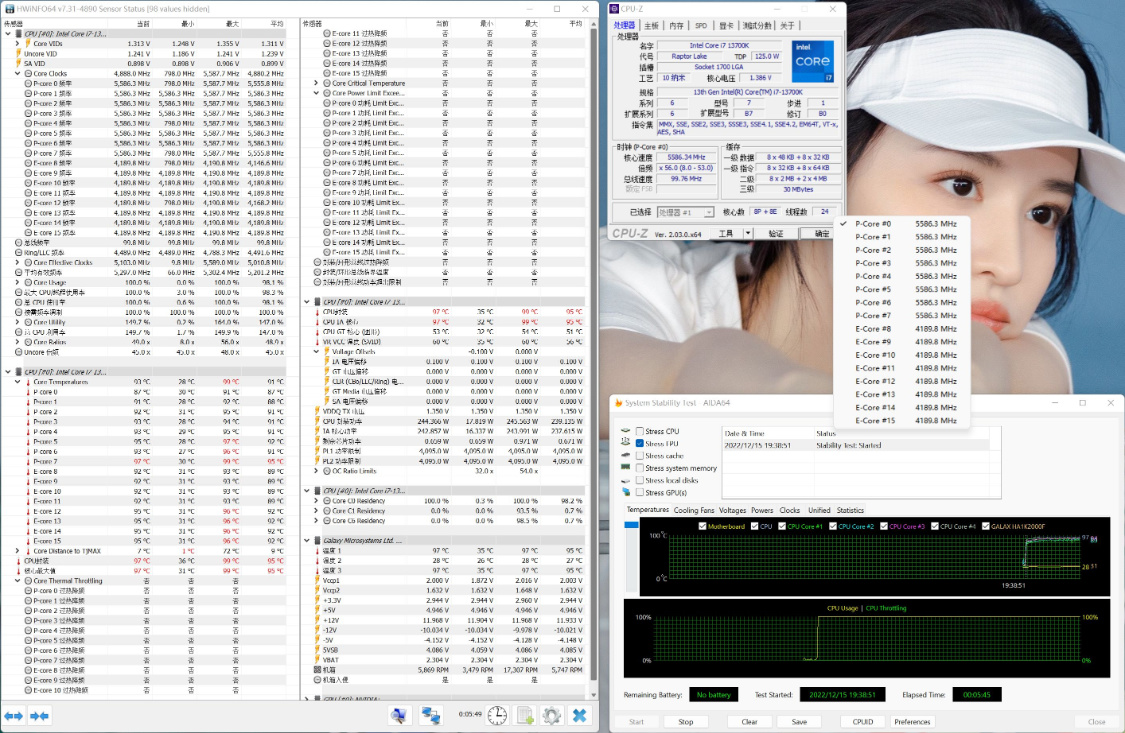This screenshot has width=1125, height=733.
Task: Open CPU-Z tools dropdown arrow
Action: [x=746, y=233]
